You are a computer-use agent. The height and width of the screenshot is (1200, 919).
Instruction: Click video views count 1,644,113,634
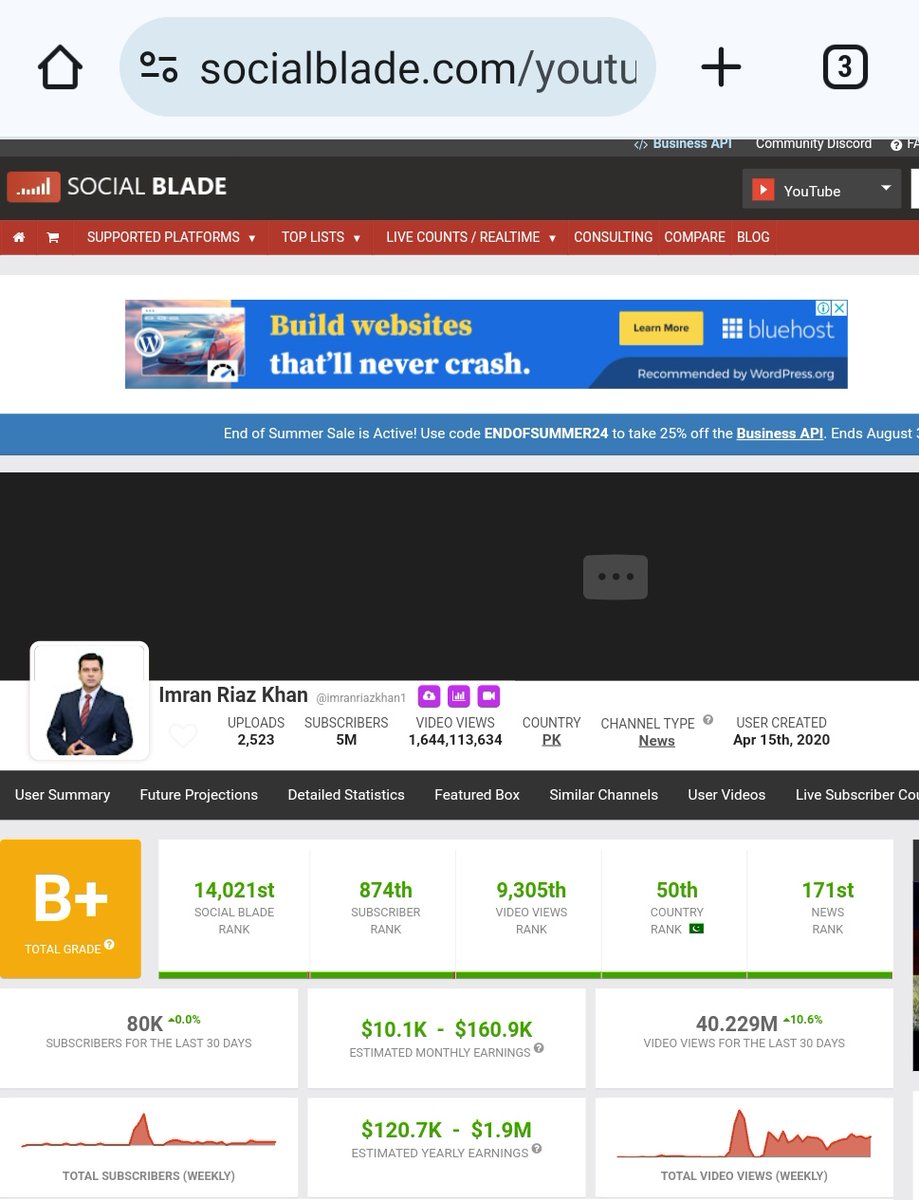coord(455,740)
